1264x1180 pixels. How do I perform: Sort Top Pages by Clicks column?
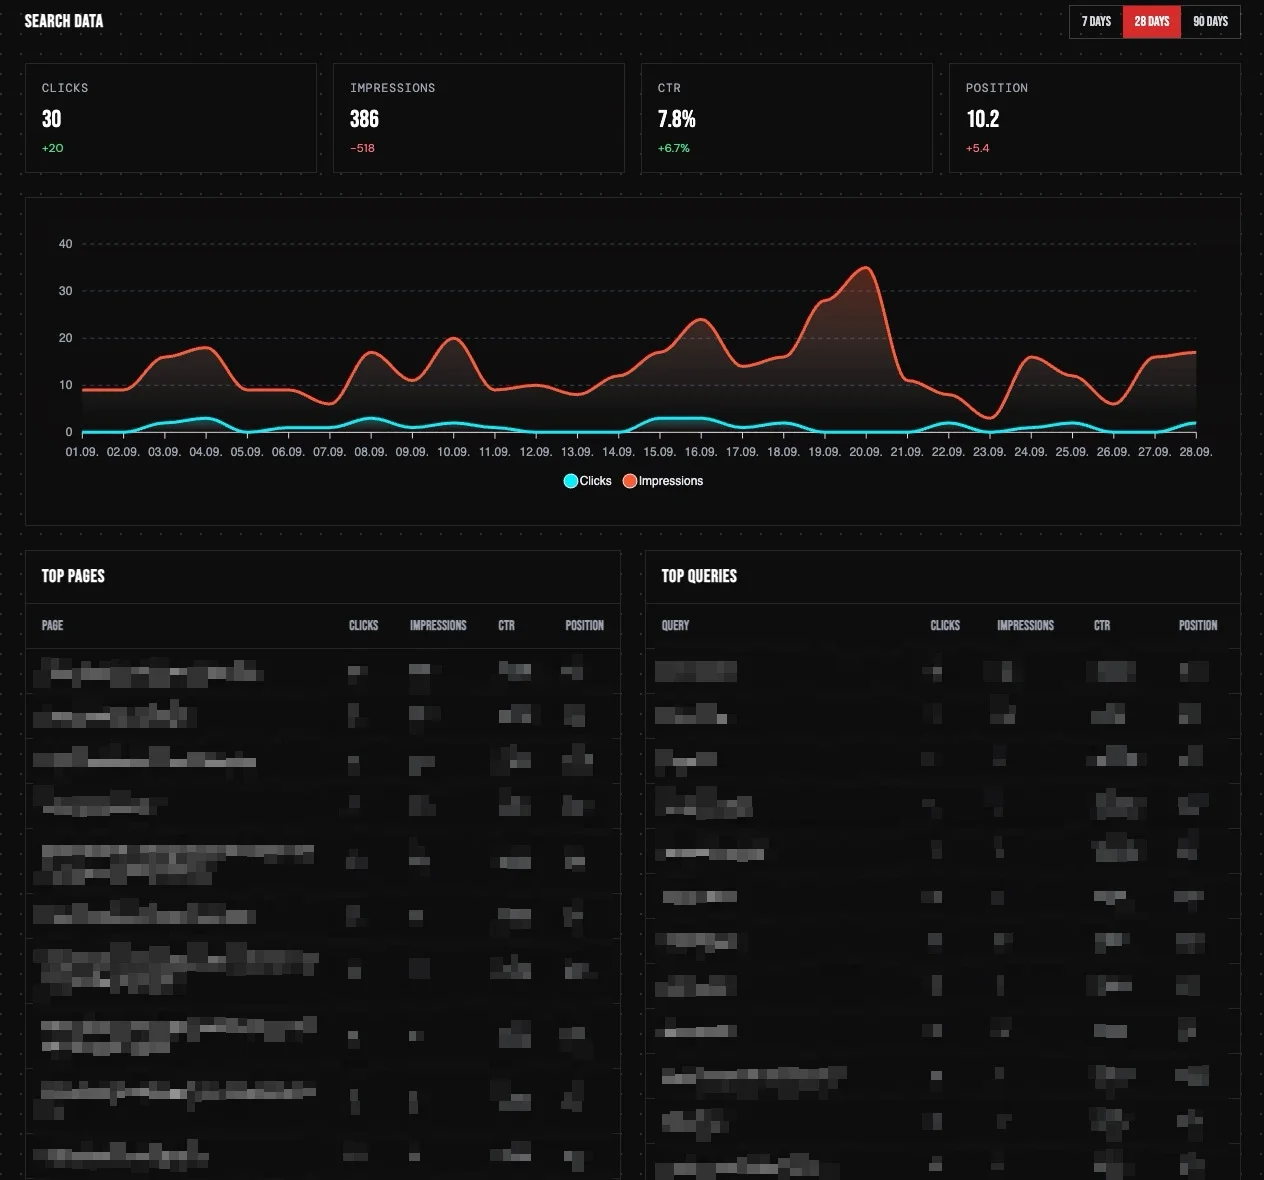(363, 625)
